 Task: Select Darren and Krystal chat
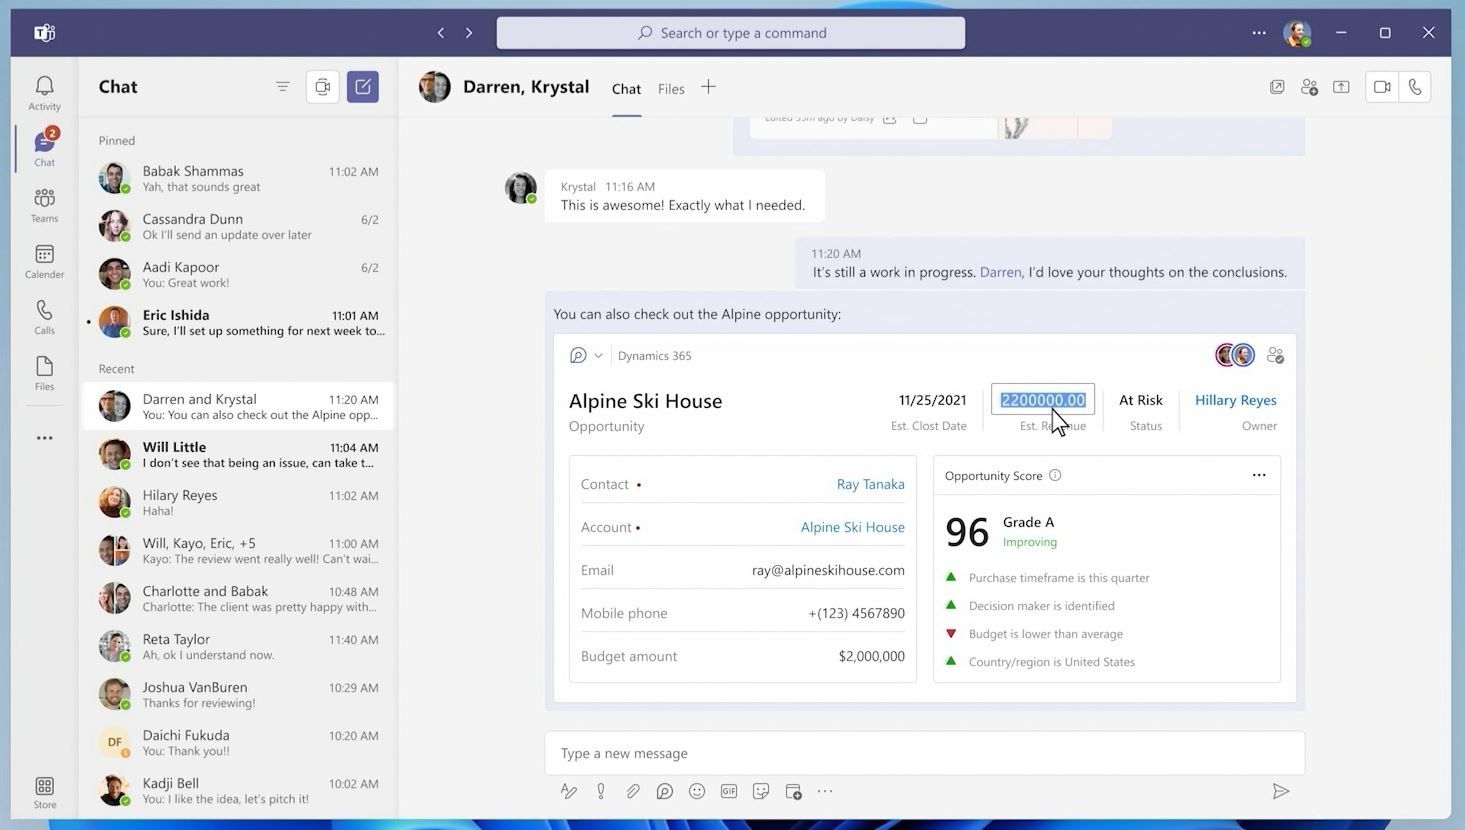[x=238, y=406]
